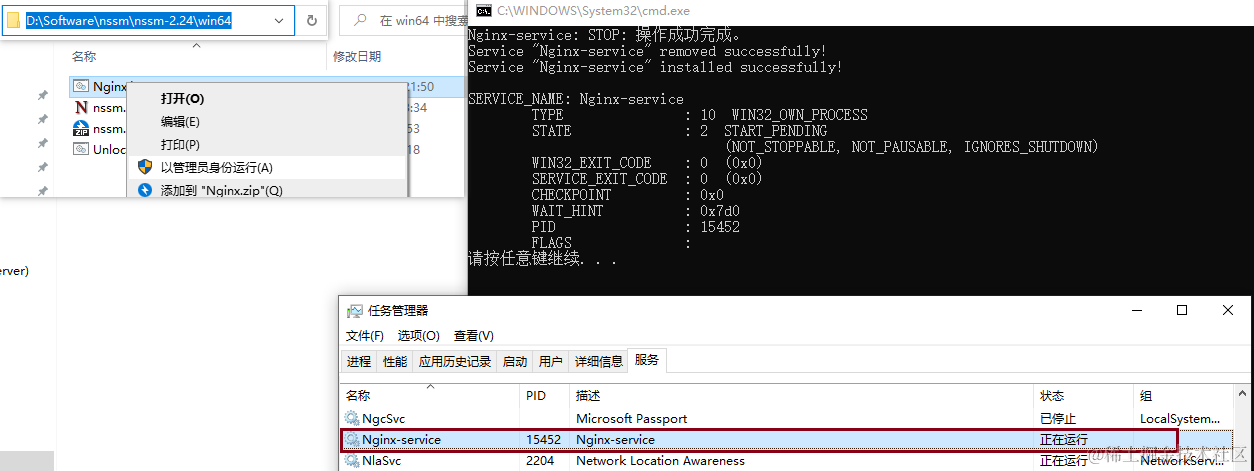This screenshot has height=471, width=1254.
Task: Select the NlaSvc service name
Action: click(x=381, y=461)
